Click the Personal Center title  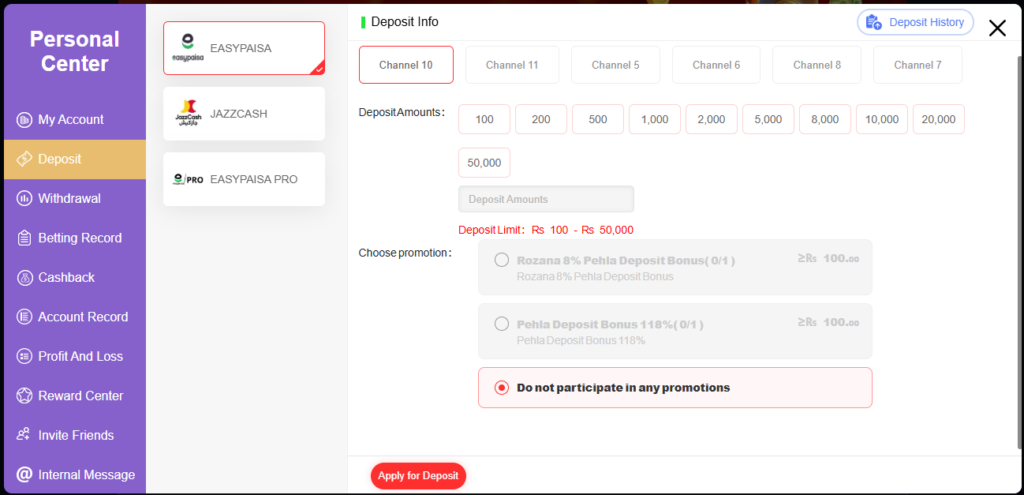point(74,52)
